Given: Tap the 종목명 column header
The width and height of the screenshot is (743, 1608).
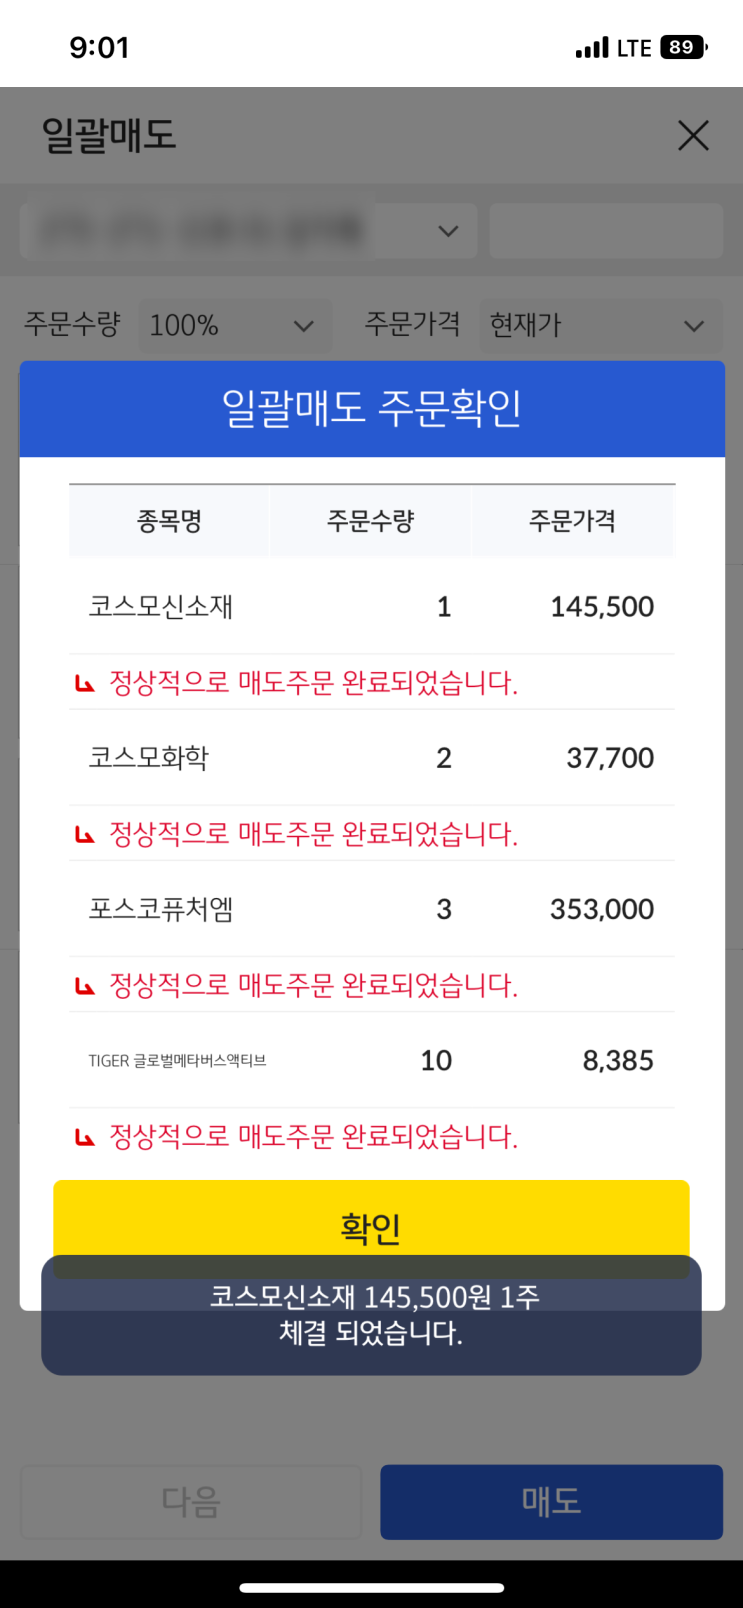Looking at the screenshot, I should pos(169,521).
